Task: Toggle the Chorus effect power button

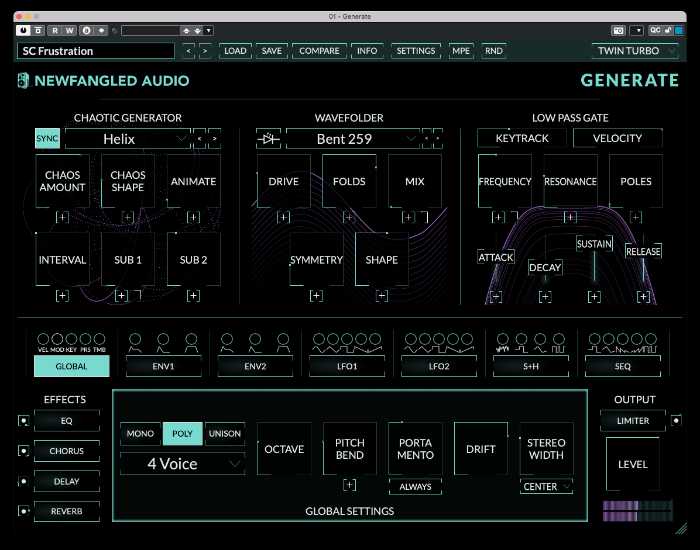Action: coord(24,451)
